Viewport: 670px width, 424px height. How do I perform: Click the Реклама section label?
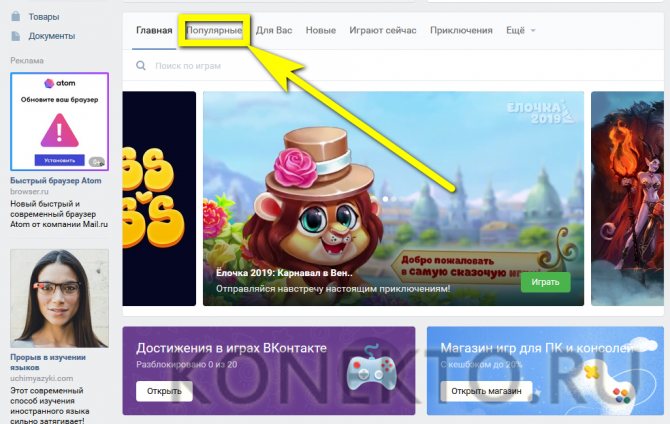(x=27, y=61)
